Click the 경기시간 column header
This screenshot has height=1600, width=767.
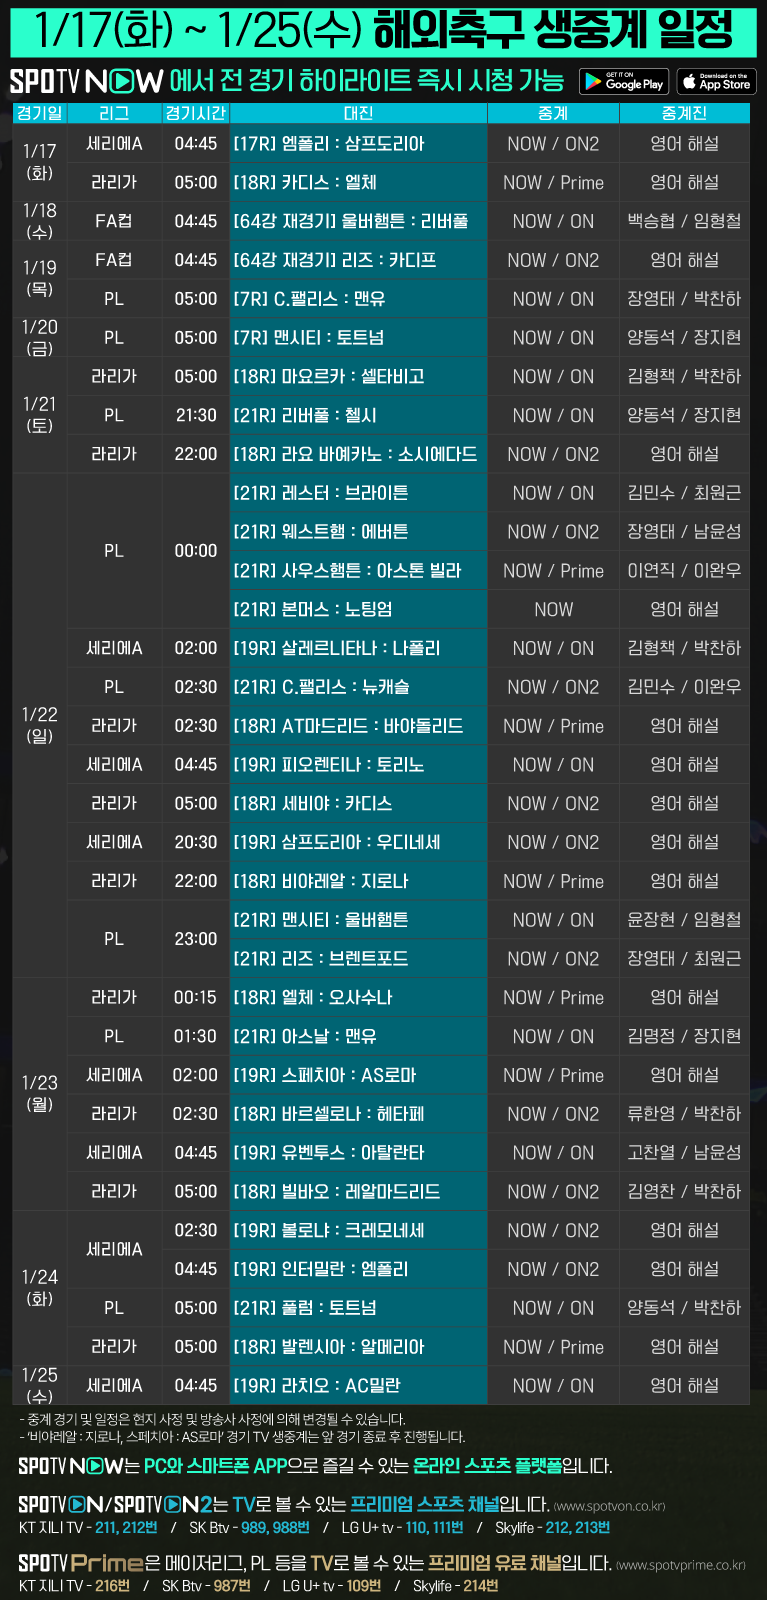(x=195, y=113)
